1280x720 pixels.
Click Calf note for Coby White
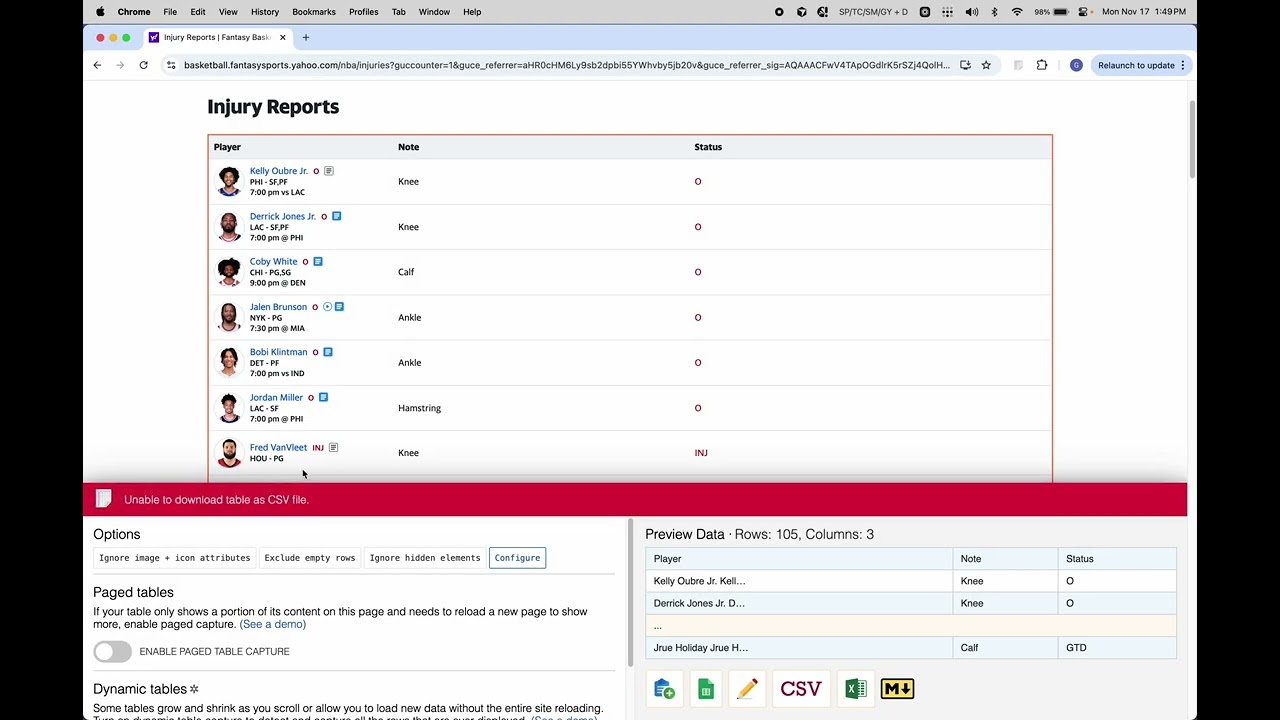406,272
